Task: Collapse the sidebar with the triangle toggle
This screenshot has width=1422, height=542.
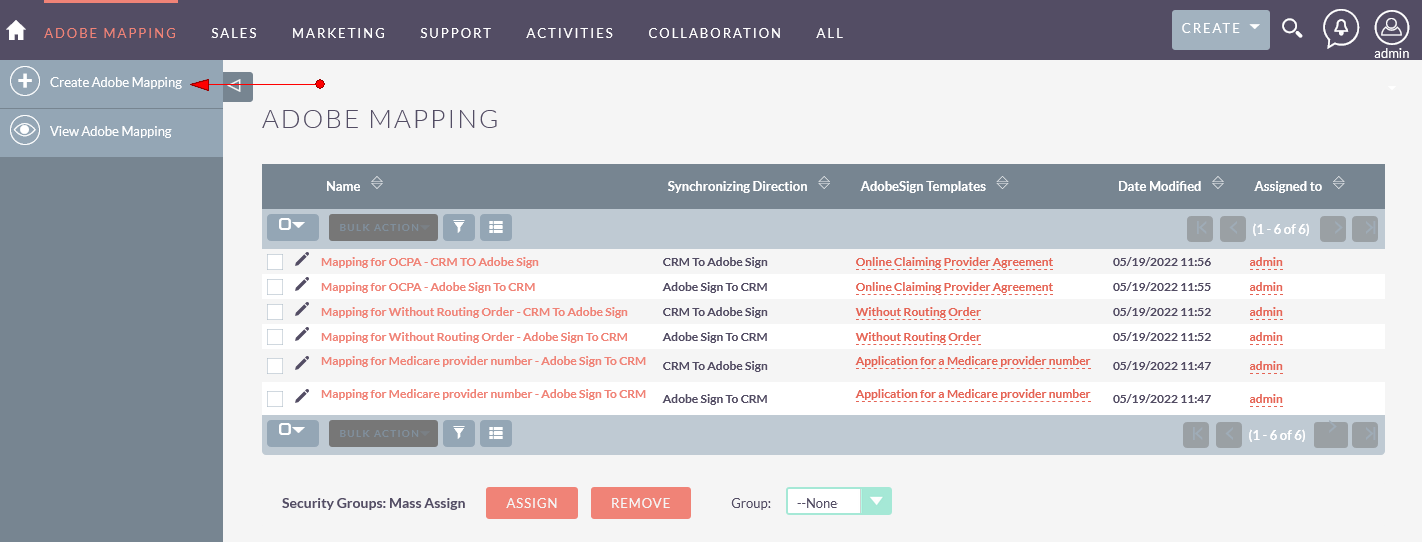Action: [x=235, y=86]
